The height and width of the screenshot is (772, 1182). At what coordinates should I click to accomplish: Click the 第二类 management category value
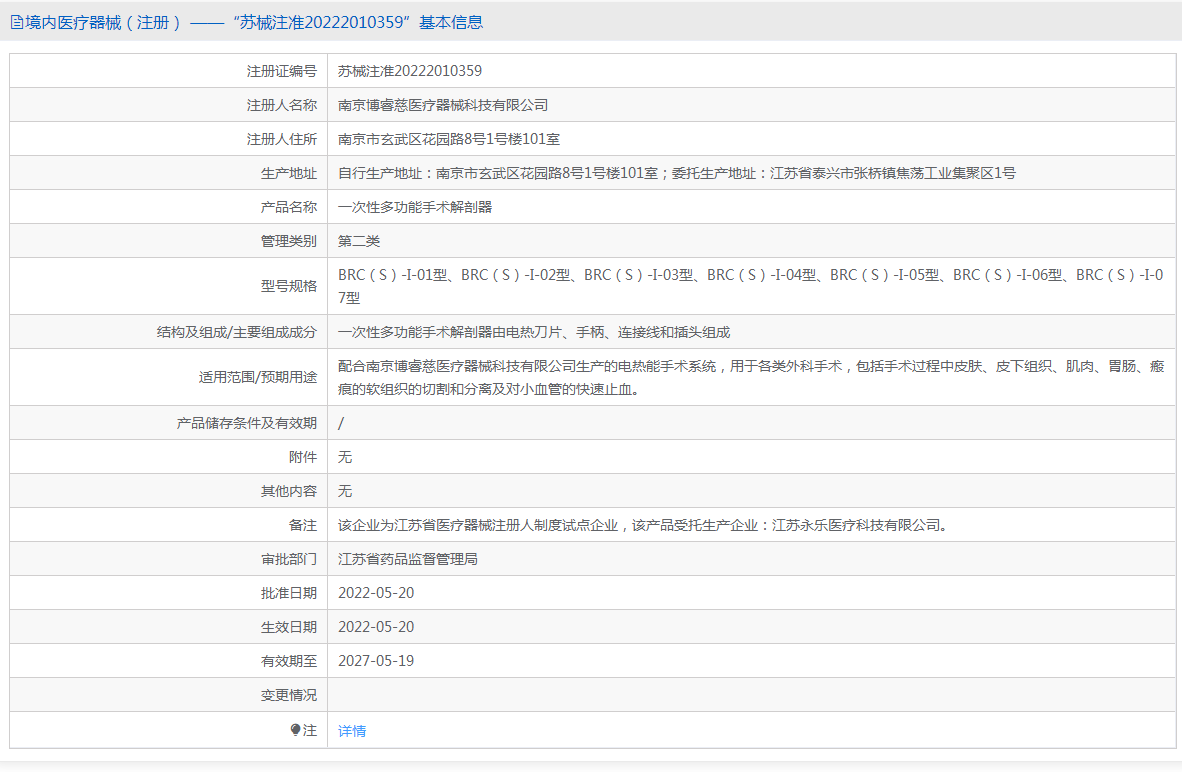359,241
